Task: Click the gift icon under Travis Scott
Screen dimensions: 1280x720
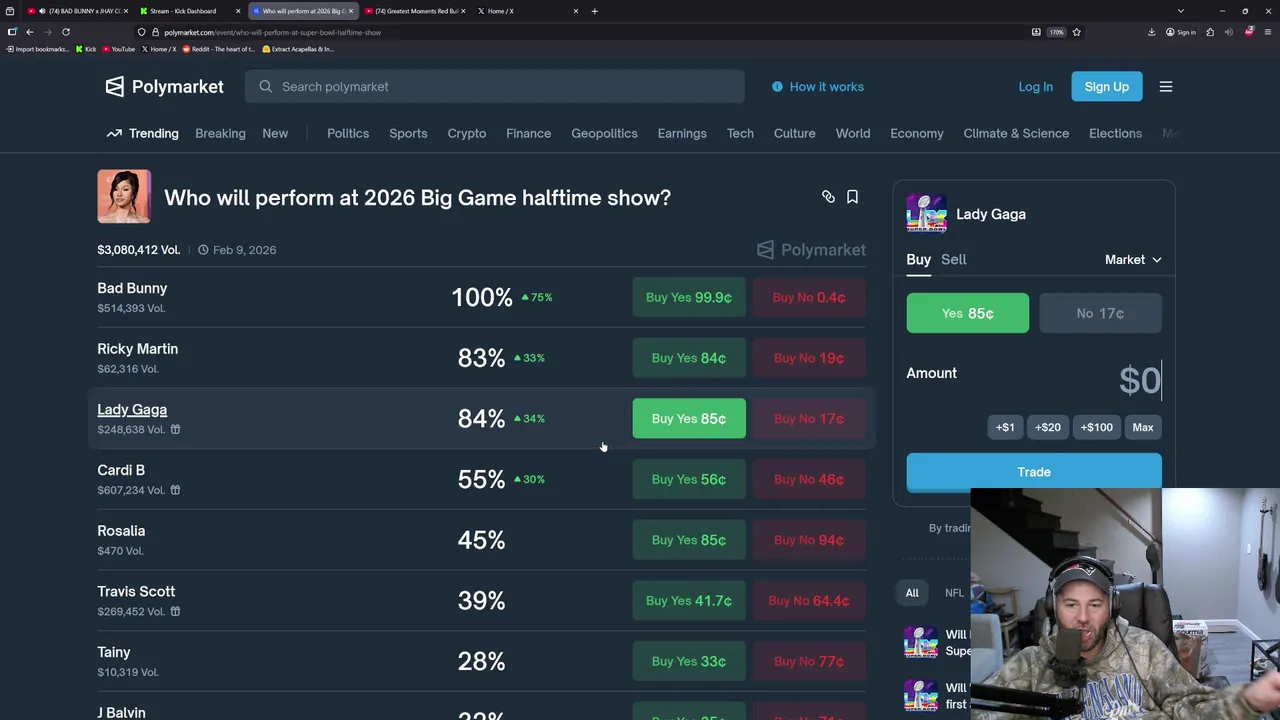Action: click(x=175, y=611)
